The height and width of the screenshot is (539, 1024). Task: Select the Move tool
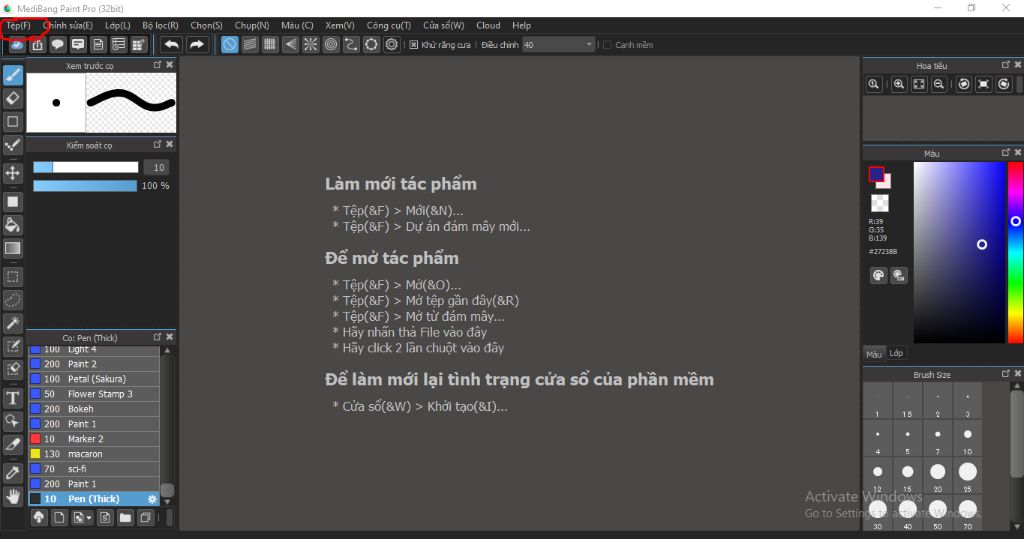[12, 173]
